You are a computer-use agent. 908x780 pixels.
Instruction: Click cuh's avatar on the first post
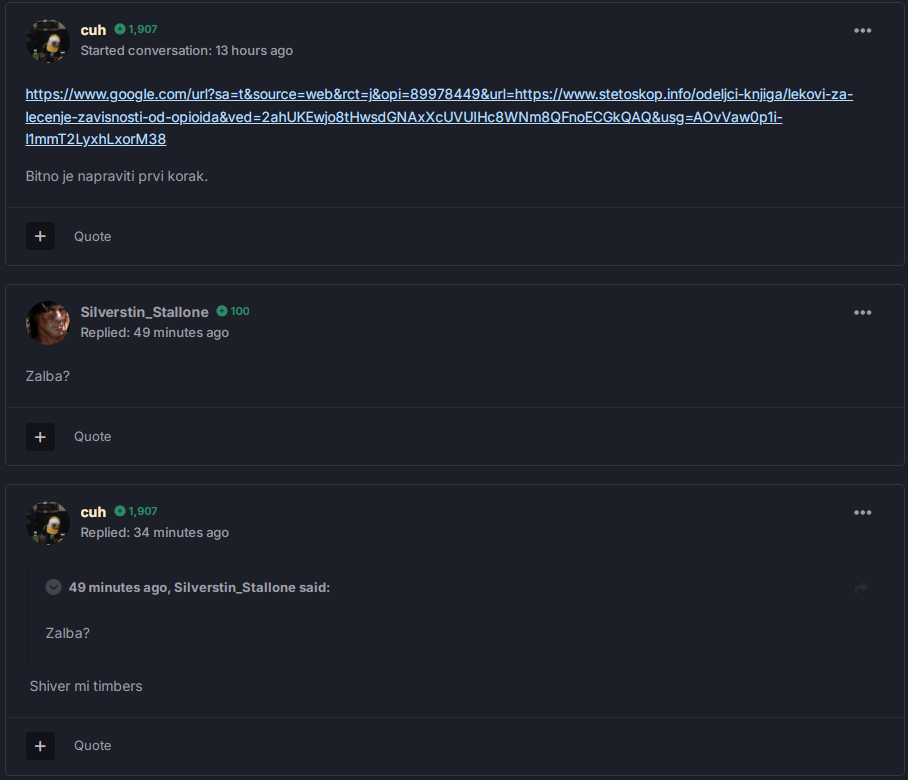click(x=48, y=41)
